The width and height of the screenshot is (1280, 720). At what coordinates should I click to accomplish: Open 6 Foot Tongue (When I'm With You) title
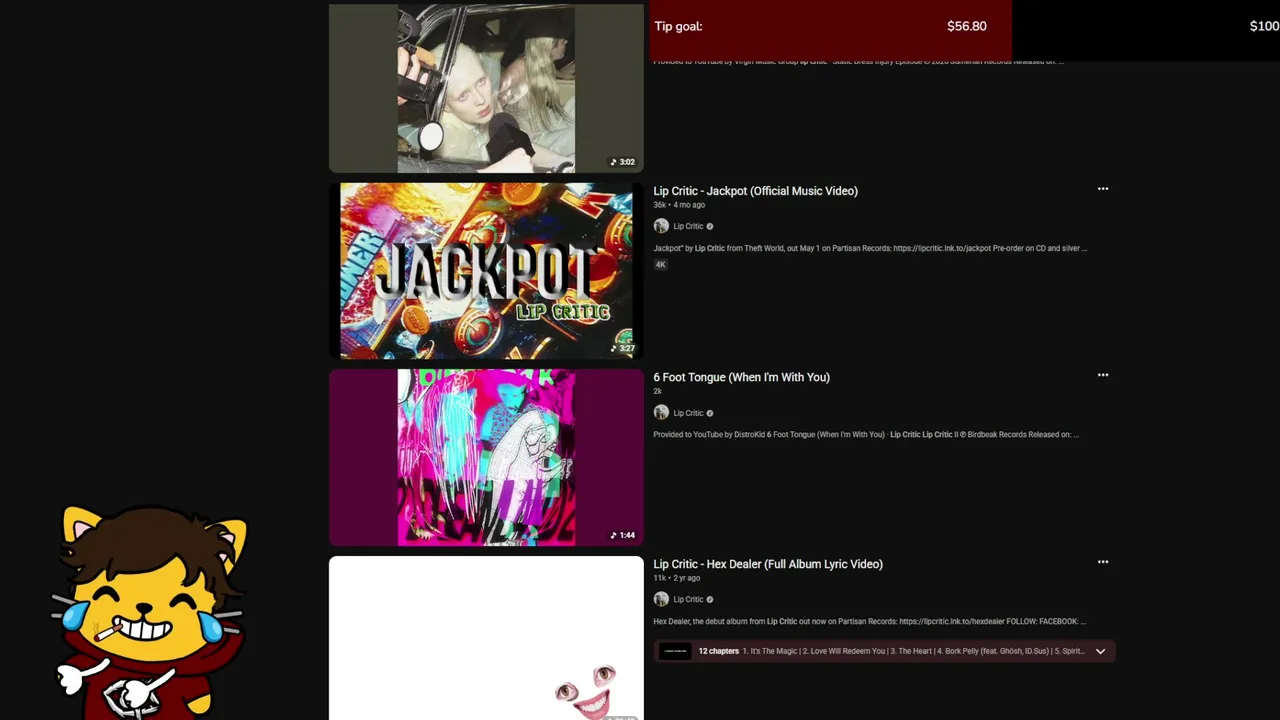click(741, 377)
